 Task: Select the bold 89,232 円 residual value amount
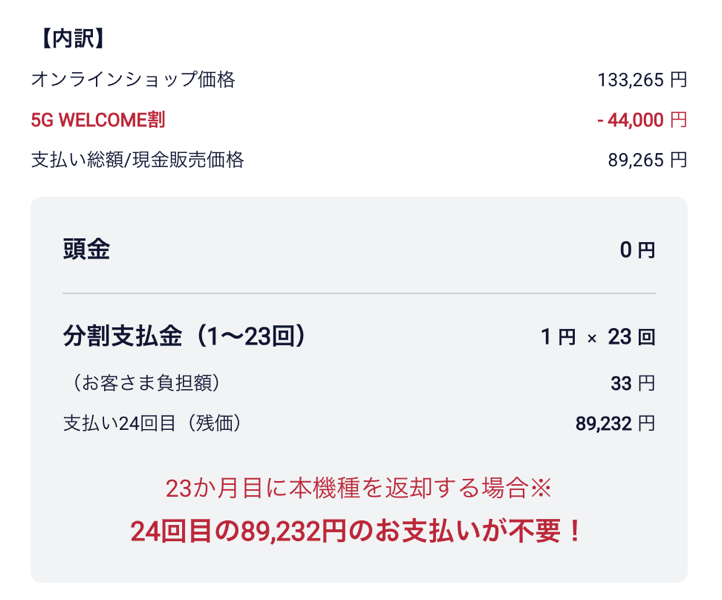click(x=615, y=423)
